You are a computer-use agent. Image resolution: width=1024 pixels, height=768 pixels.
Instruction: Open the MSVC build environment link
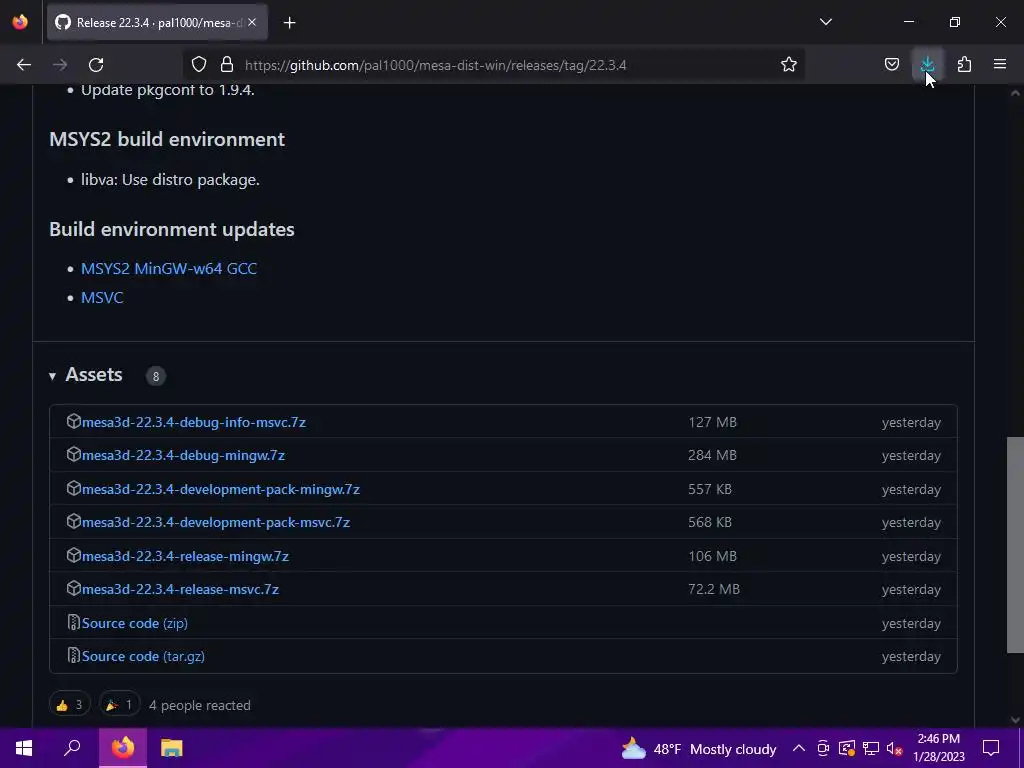pos(102,297)
